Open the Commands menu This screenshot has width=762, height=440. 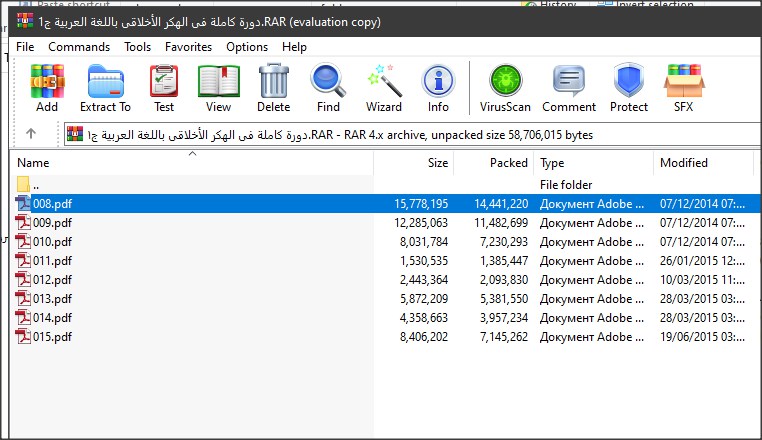click(79, 47)
